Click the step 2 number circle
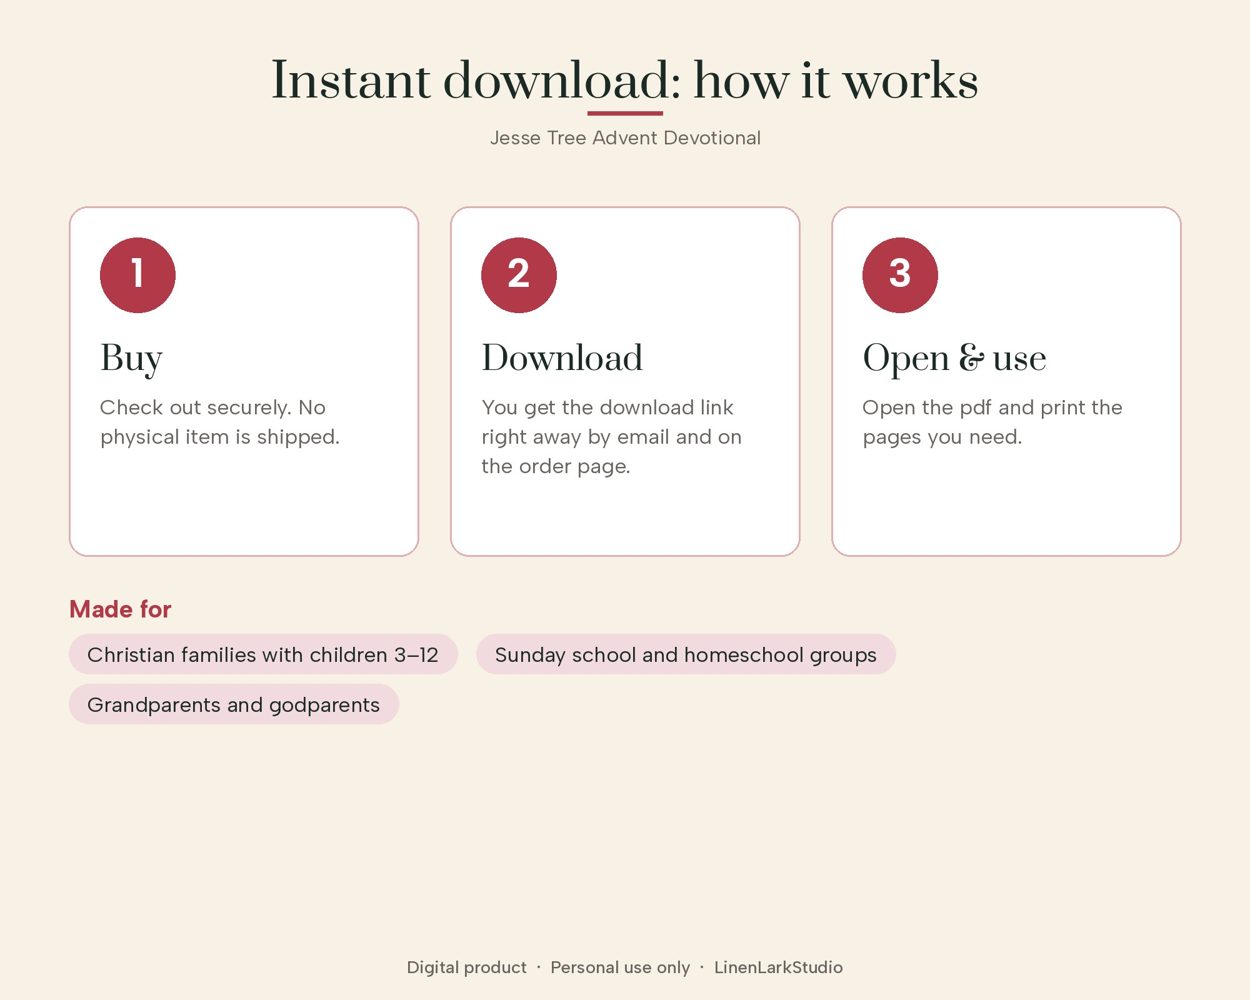1250x1000 pixels. 519,275
